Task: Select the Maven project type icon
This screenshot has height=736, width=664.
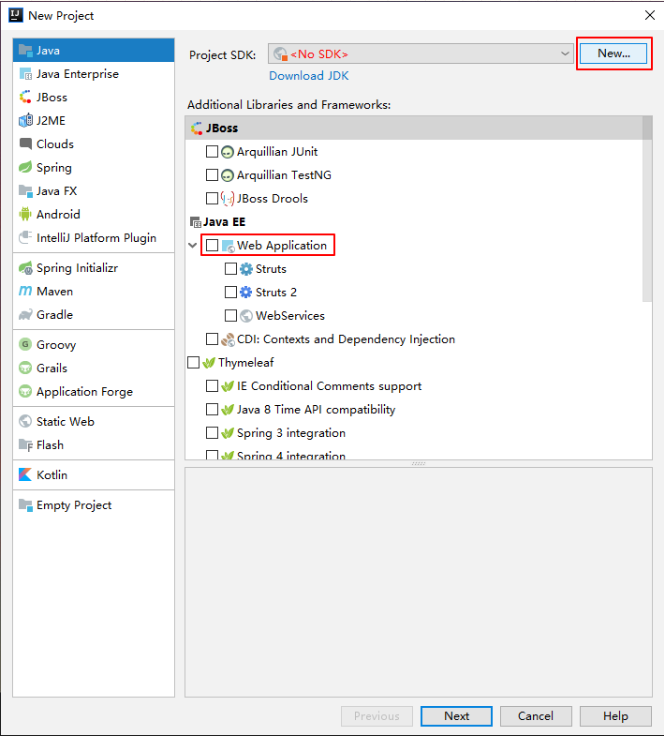Action: click(x=27, y=291)
